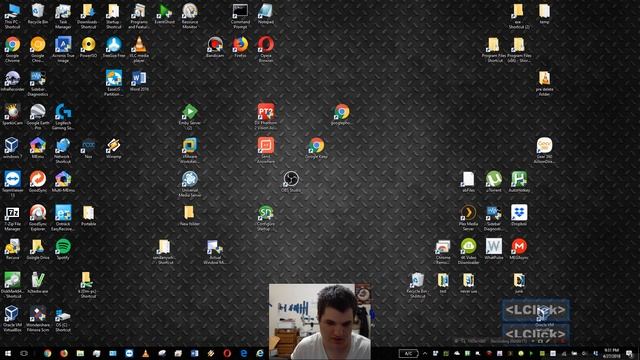Click the taskbar clock and date

[611, 353]
